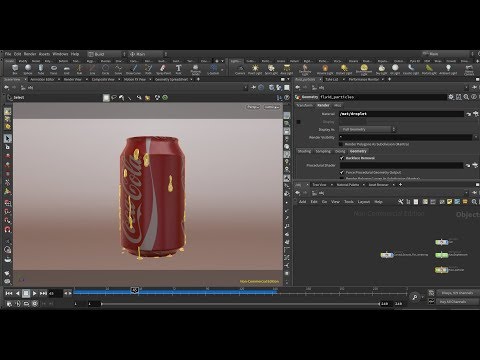Select the Tube shelf tool

(41, 69)
